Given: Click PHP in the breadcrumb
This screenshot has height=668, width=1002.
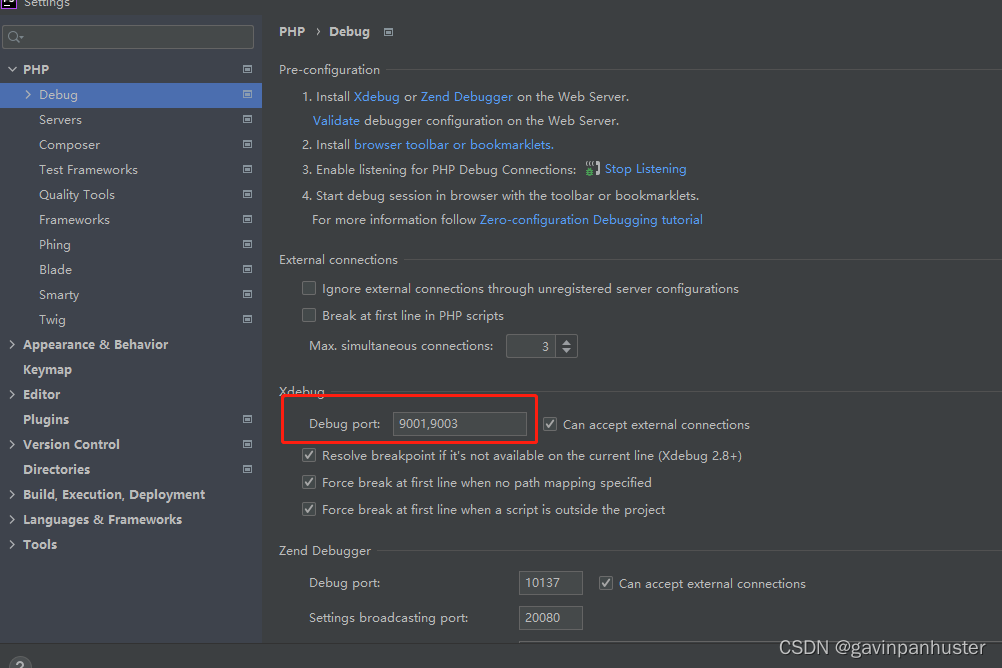Looking at the screenshot, I should pyautogui.click(x=292, y=31).
